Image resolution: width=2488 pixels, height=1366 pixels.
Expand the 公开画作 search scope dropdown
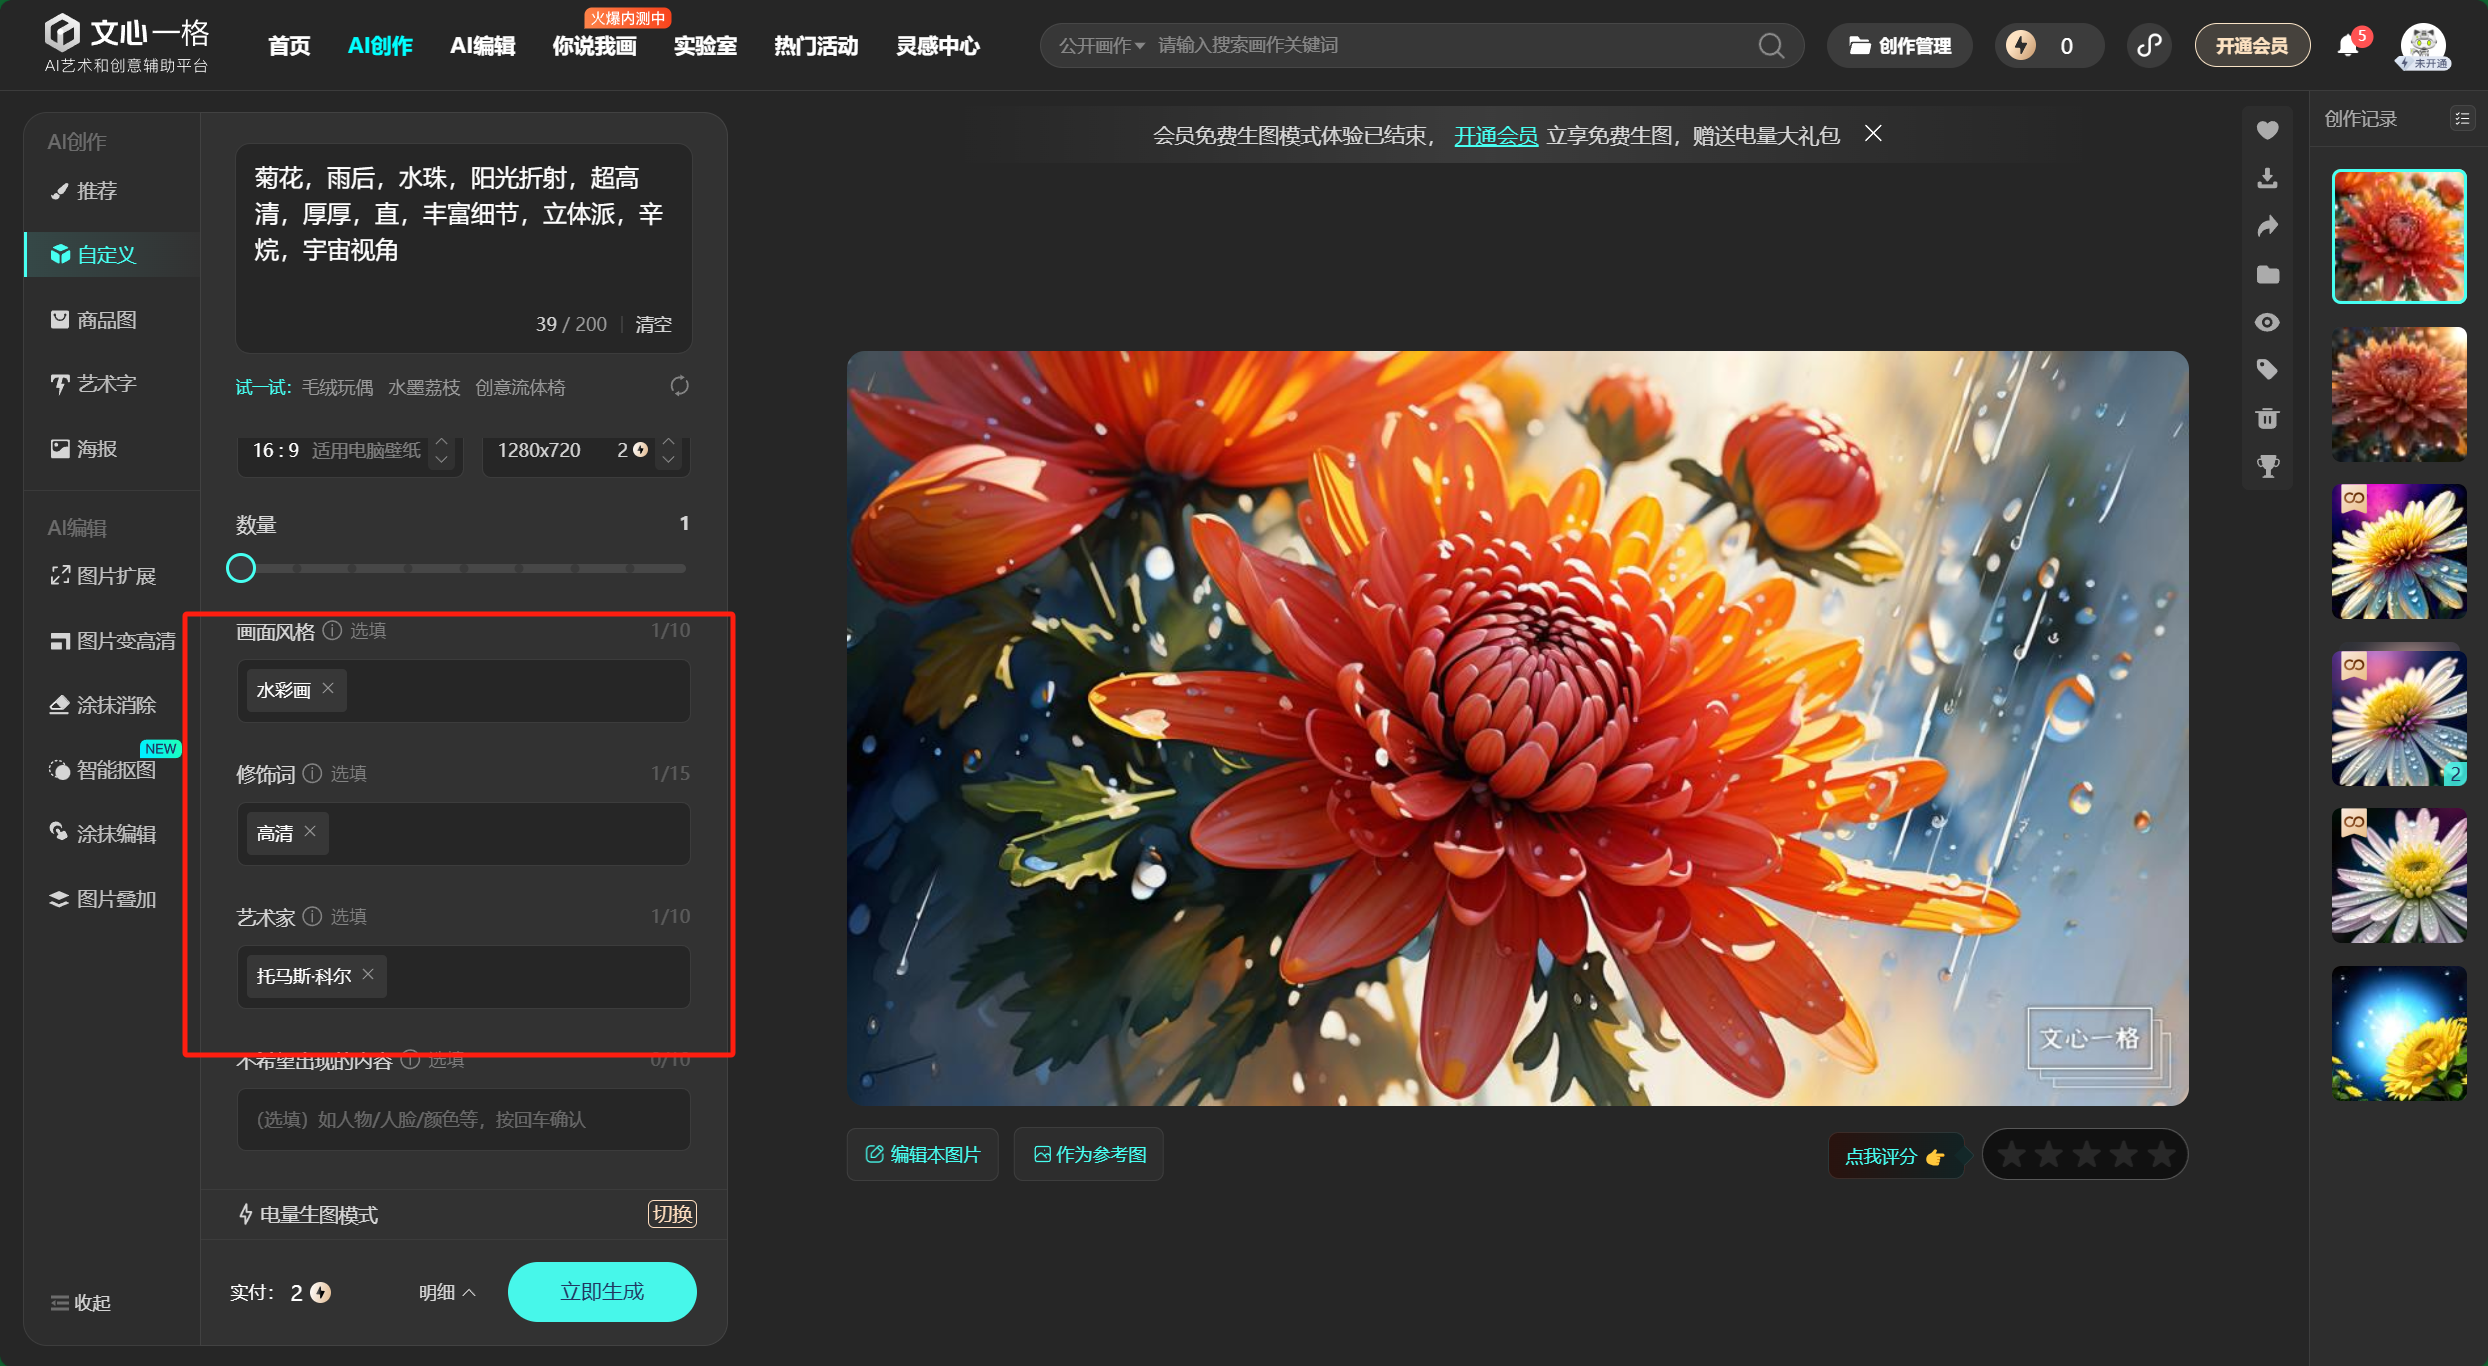(1101, 46)
